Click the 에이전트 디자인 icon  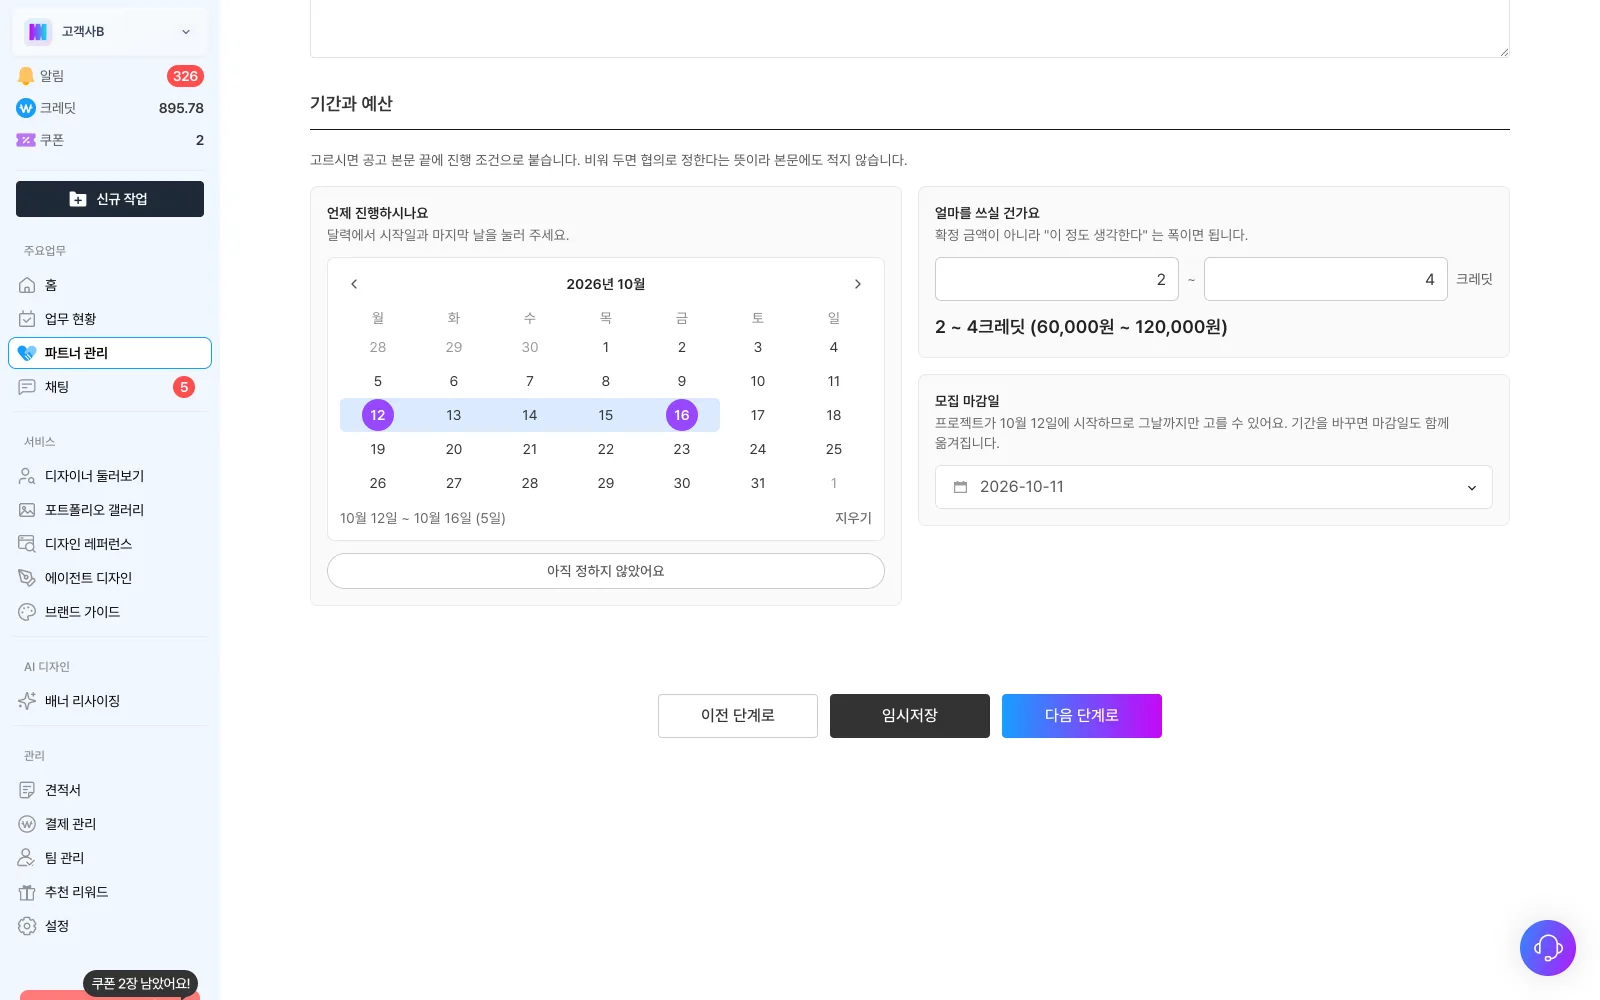pos(27,578)
